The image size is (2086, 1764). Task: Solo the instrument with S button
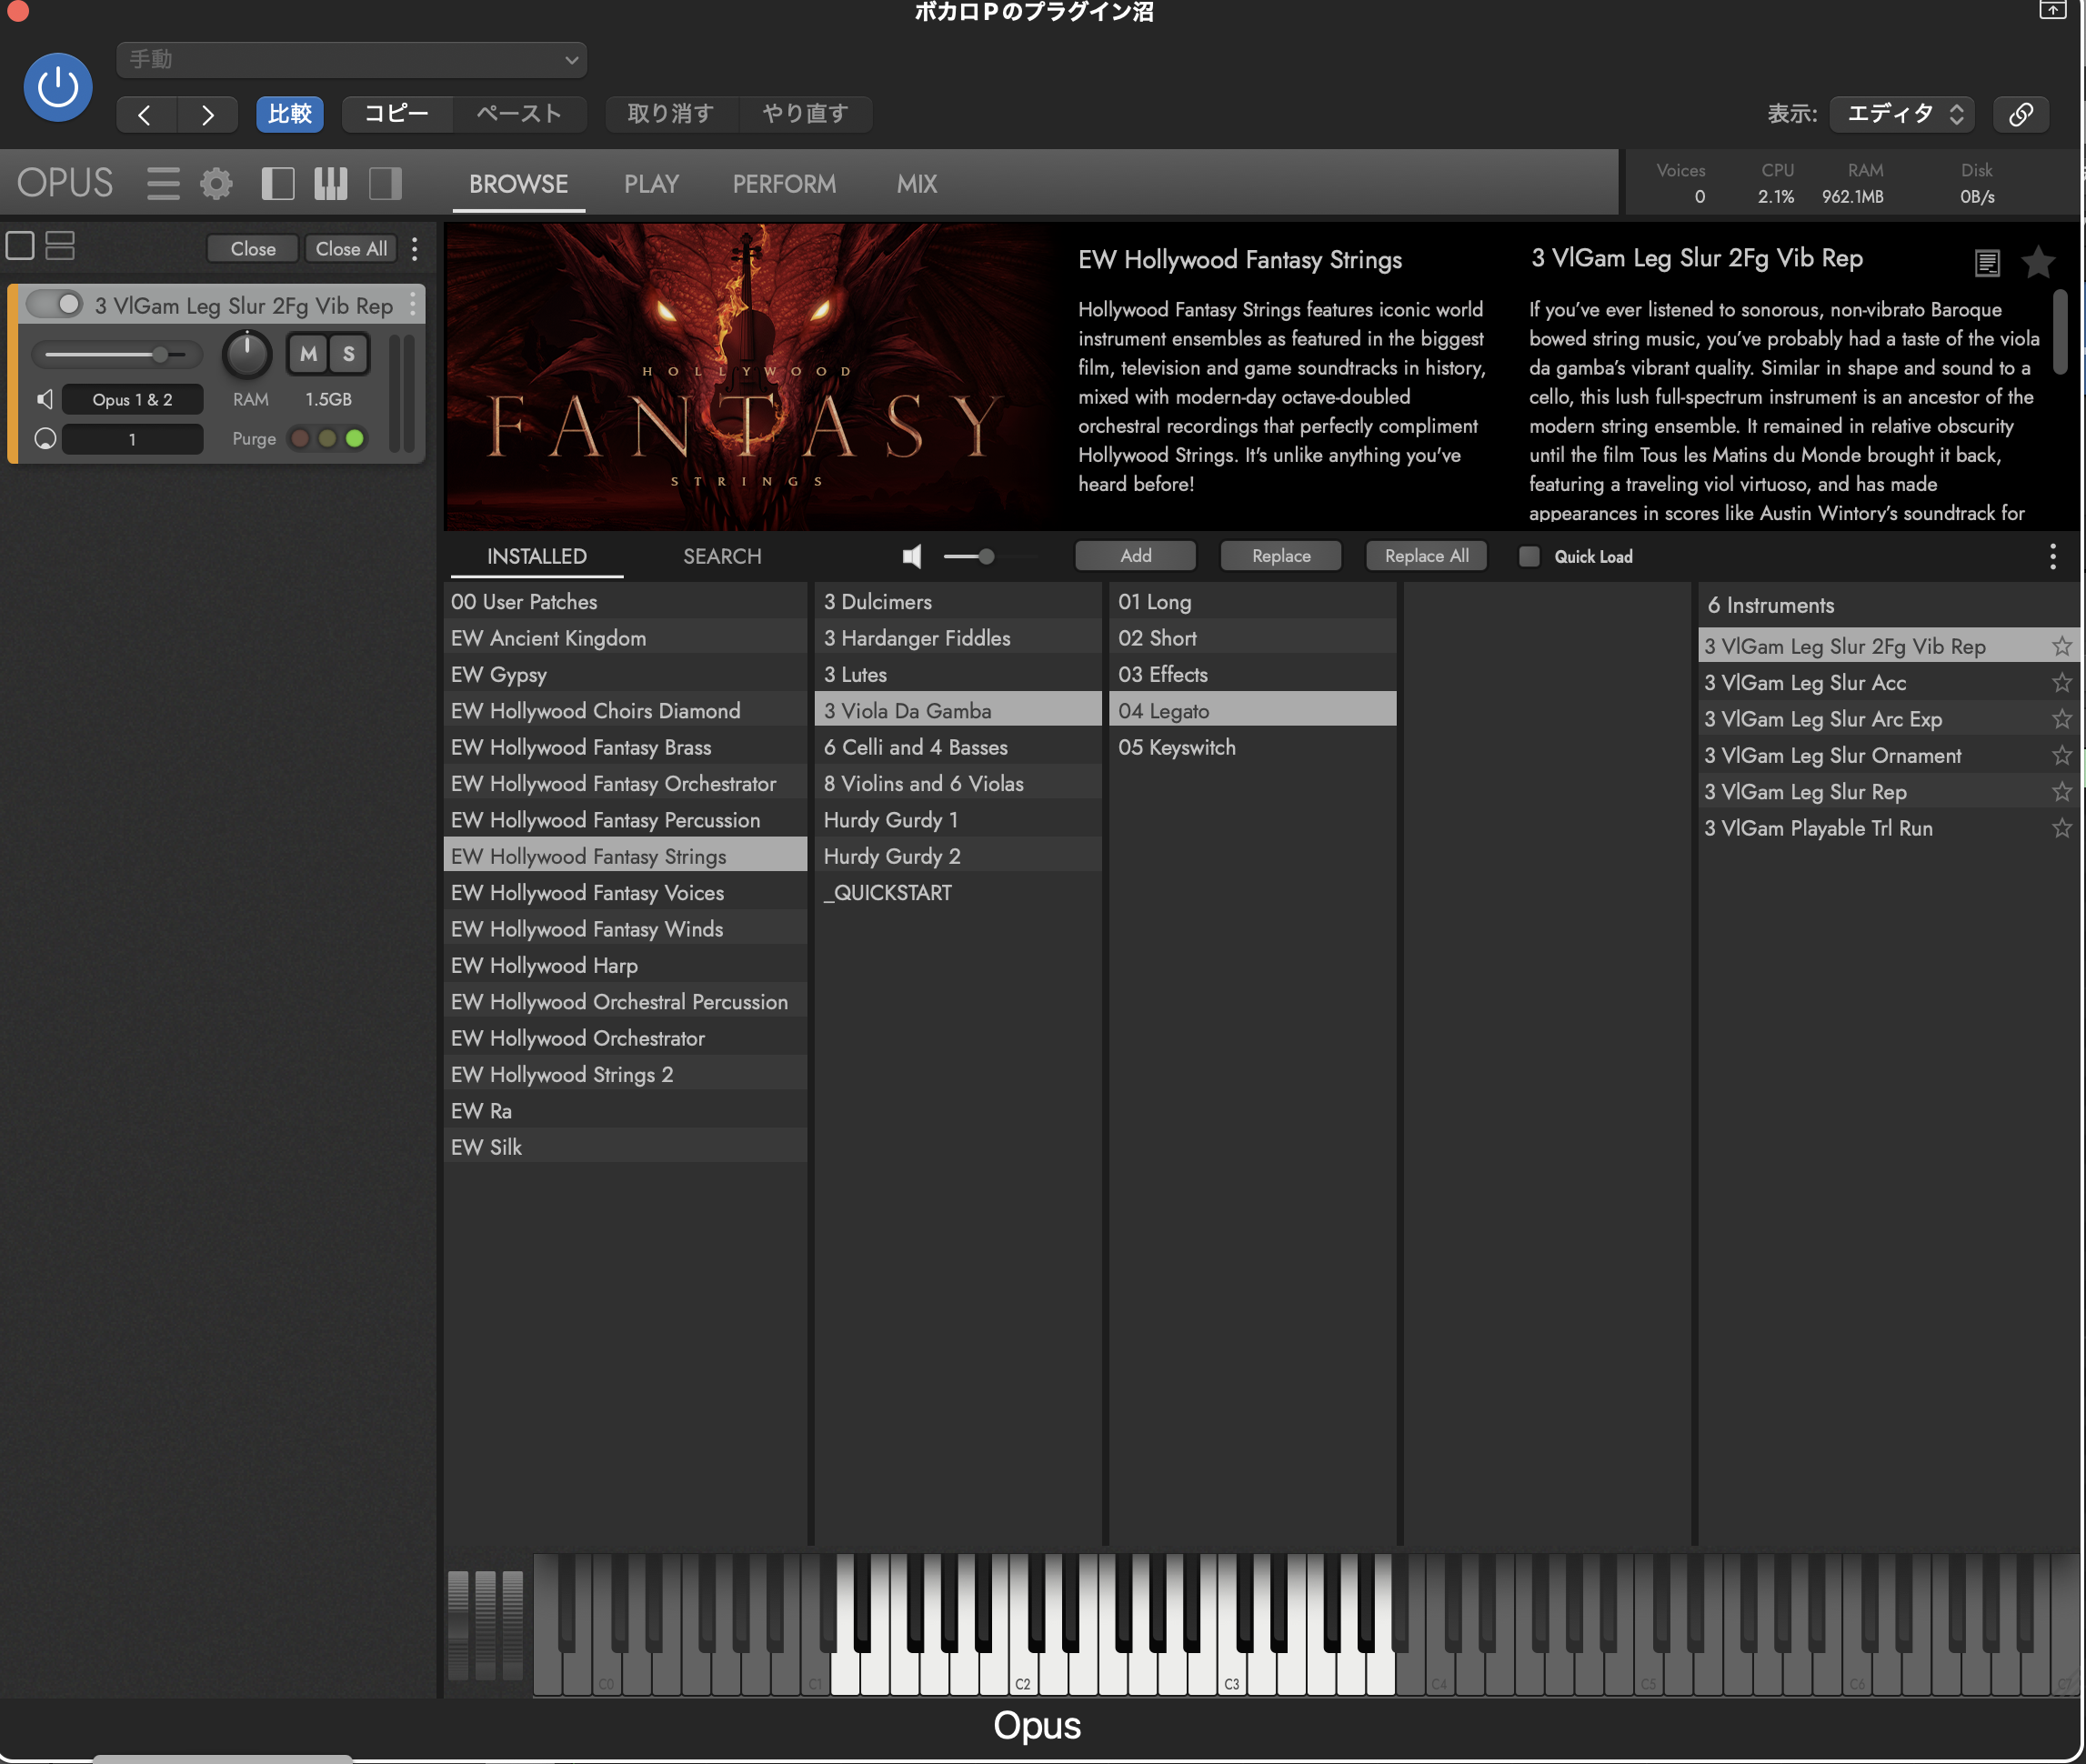pyautogui.click(x=349, y=354)
